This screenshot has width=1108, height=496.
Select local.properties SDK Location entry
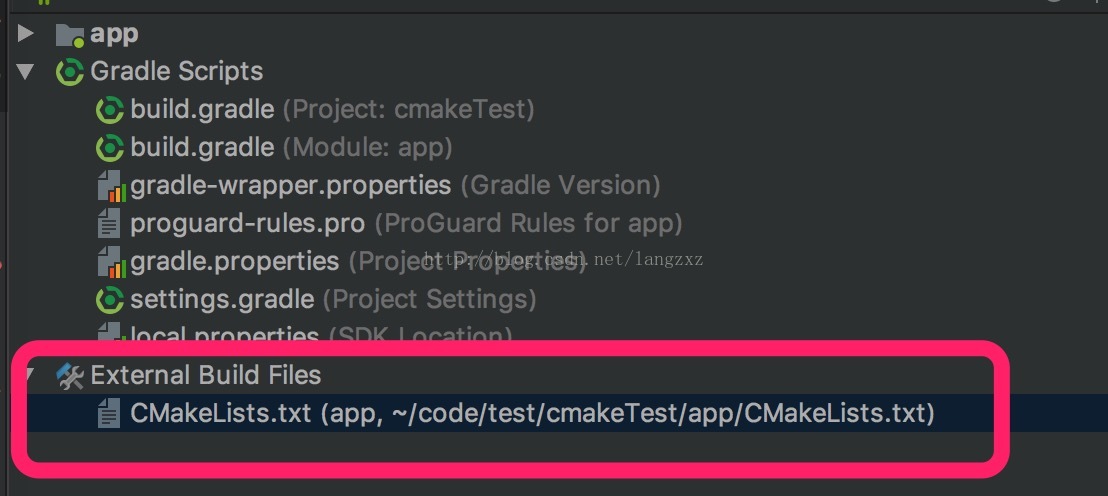pos(321,333)
